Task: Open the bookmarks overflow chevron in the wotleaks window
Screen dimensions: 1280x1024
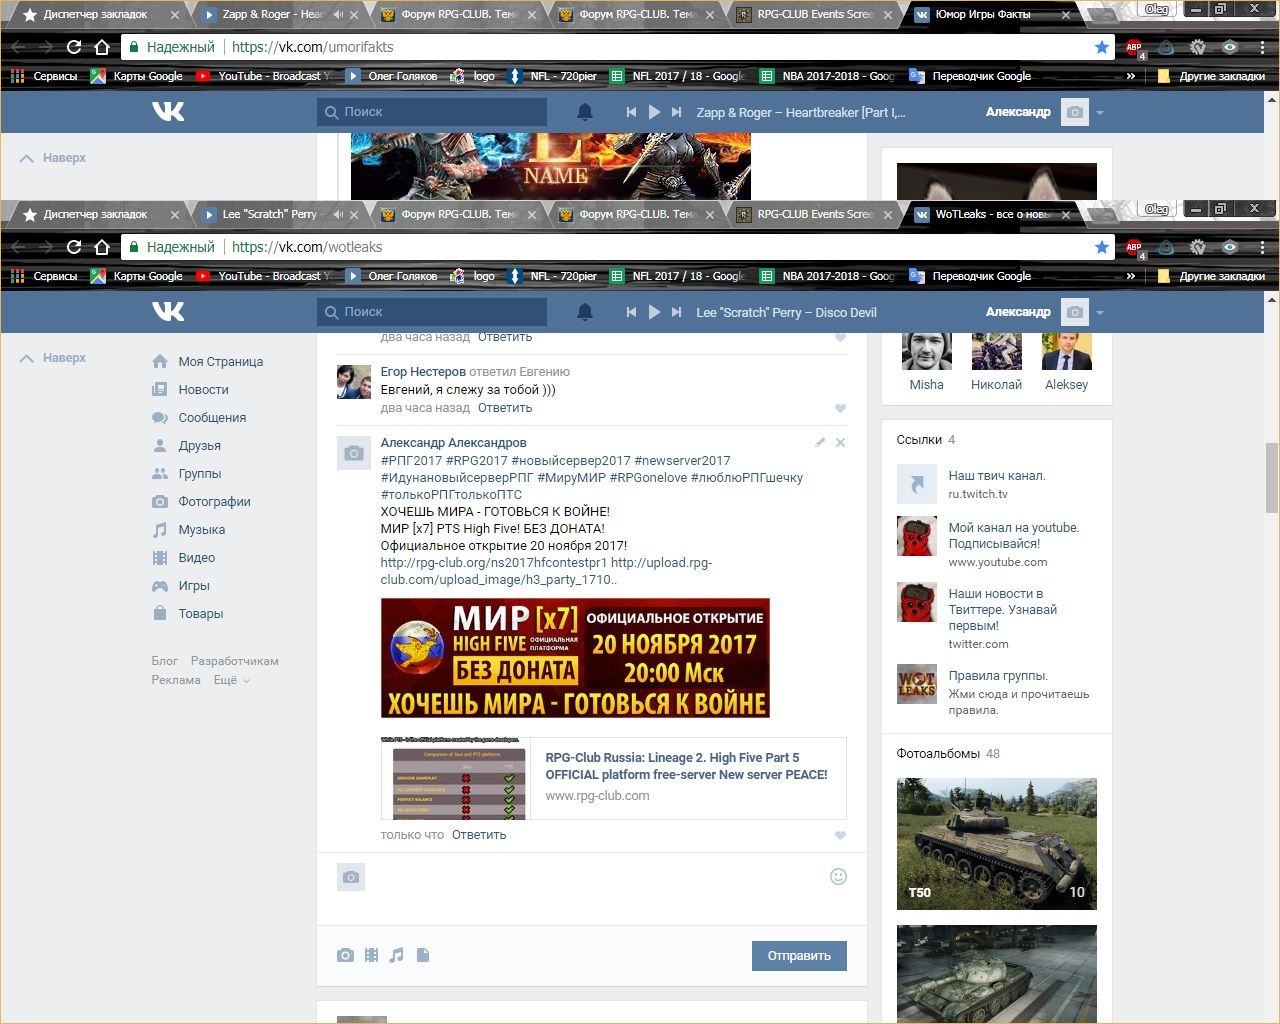Action: (1131, 276)
